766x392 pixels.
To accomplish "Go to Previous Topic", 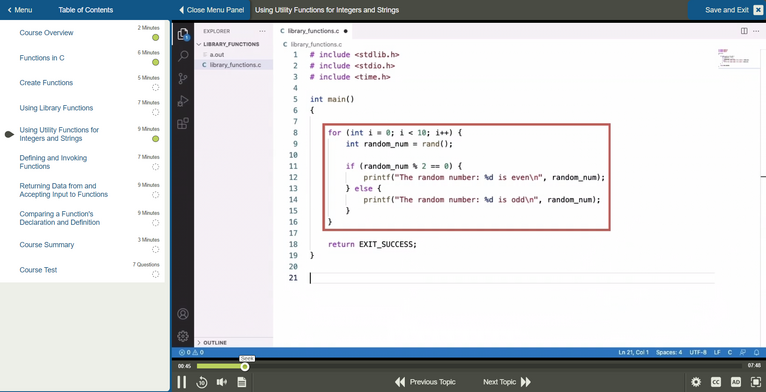I will pyautogui.click(x=425, y=382).
